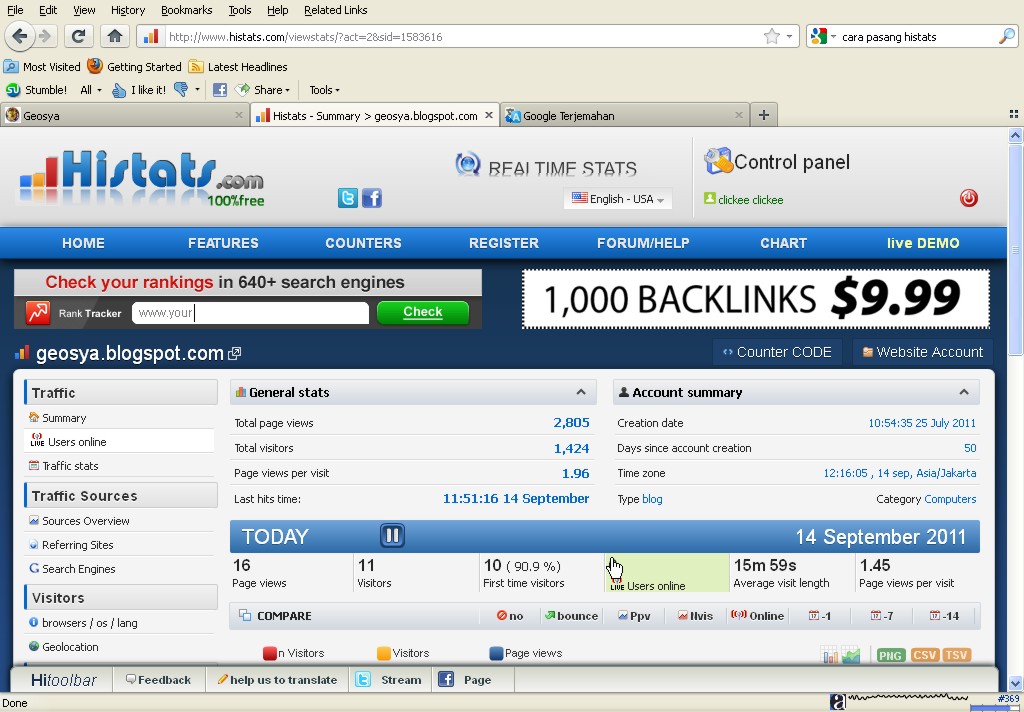Open StumbleUpon Tools dropdown
This screenshot has width=1024, height=712.
(x=324, y=89)
